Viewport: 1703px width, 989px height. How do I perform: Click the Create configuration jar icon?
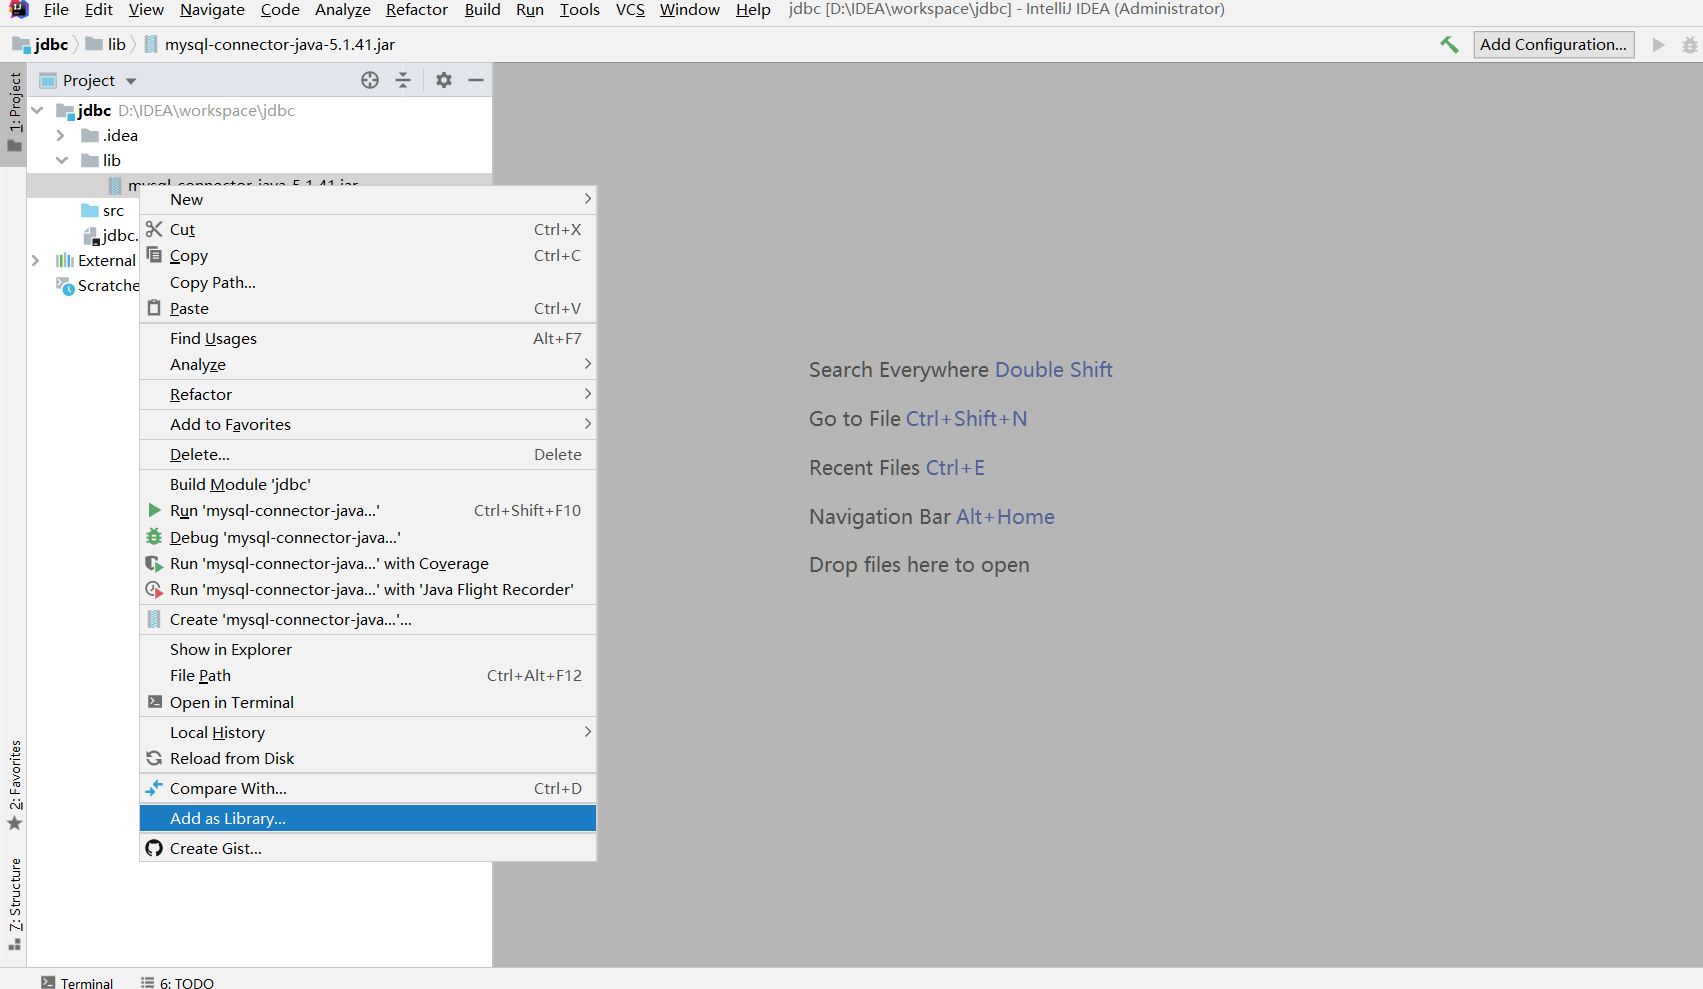(154, 619)
